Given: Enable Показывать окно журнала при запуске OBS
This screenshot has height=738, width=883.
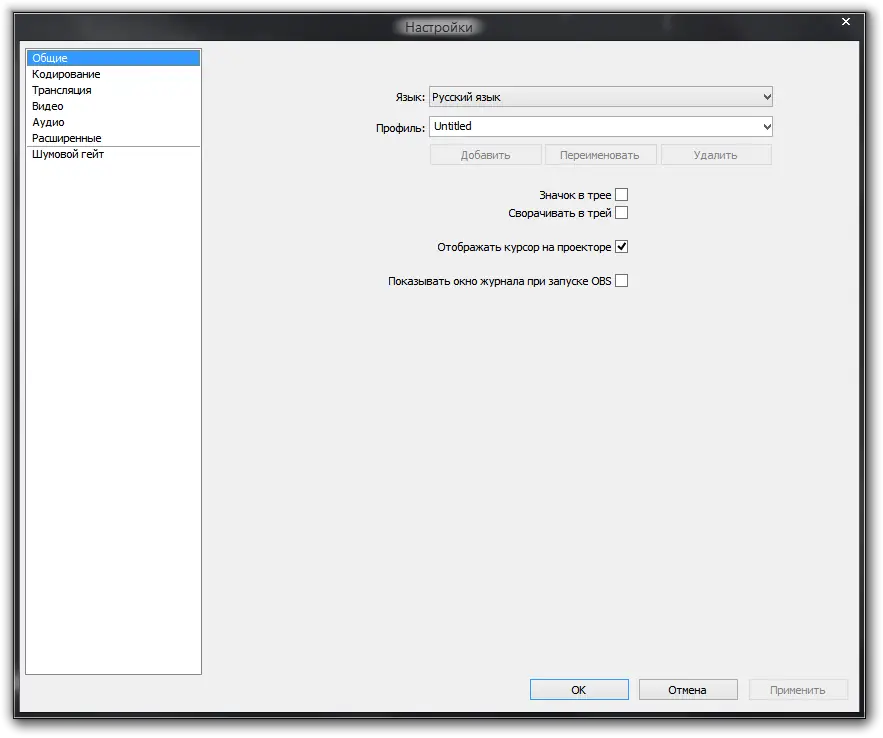Looking at the screenshot, I should point(622,280).
